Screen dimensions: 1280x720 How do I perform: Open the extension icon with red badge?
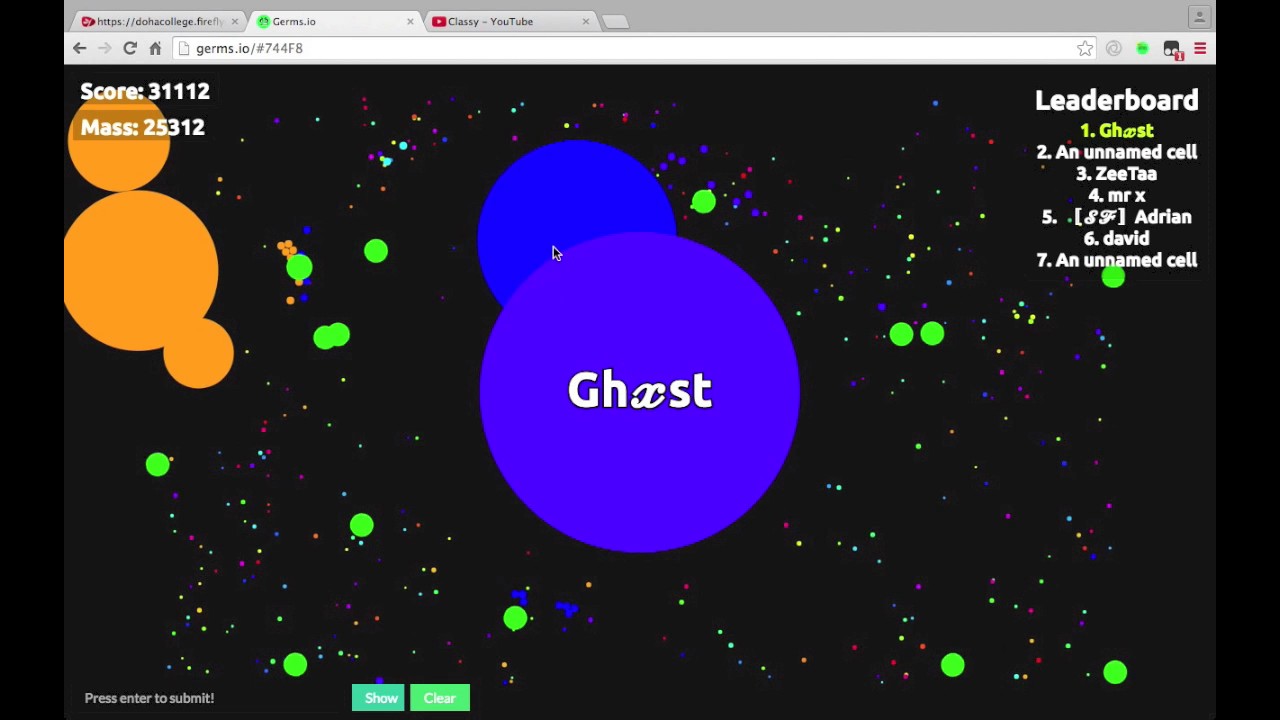coord(1172,49)
